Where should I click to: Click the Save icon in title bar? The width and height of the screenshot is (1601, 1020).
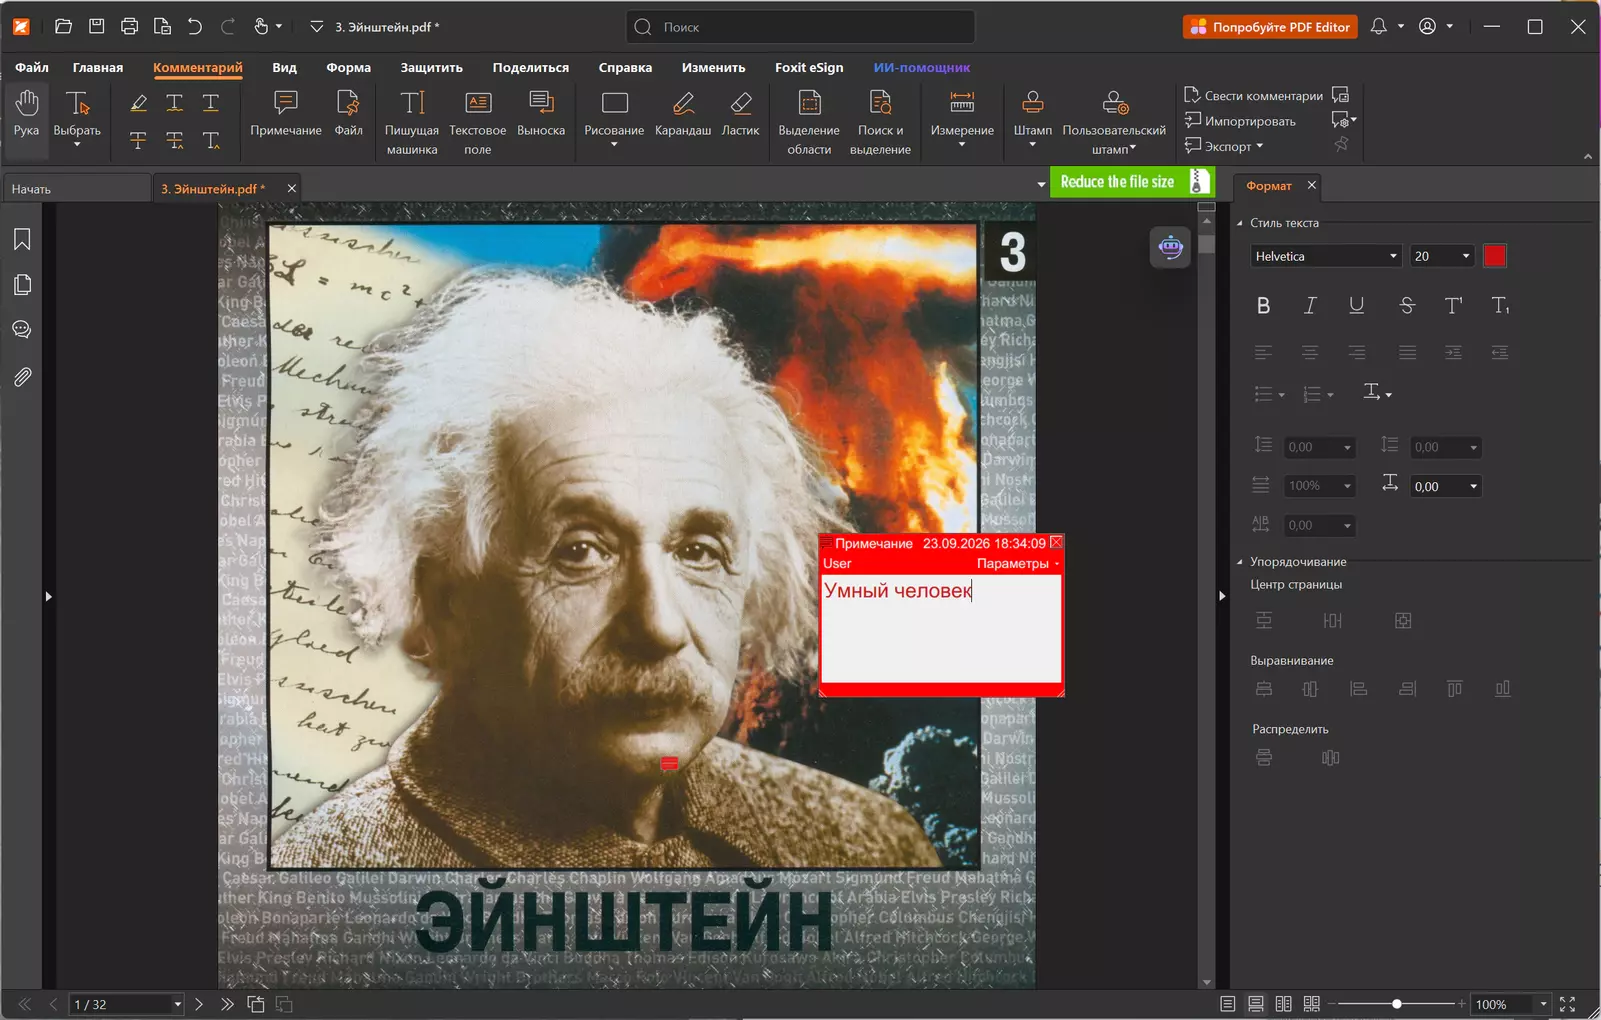[97, 27]
